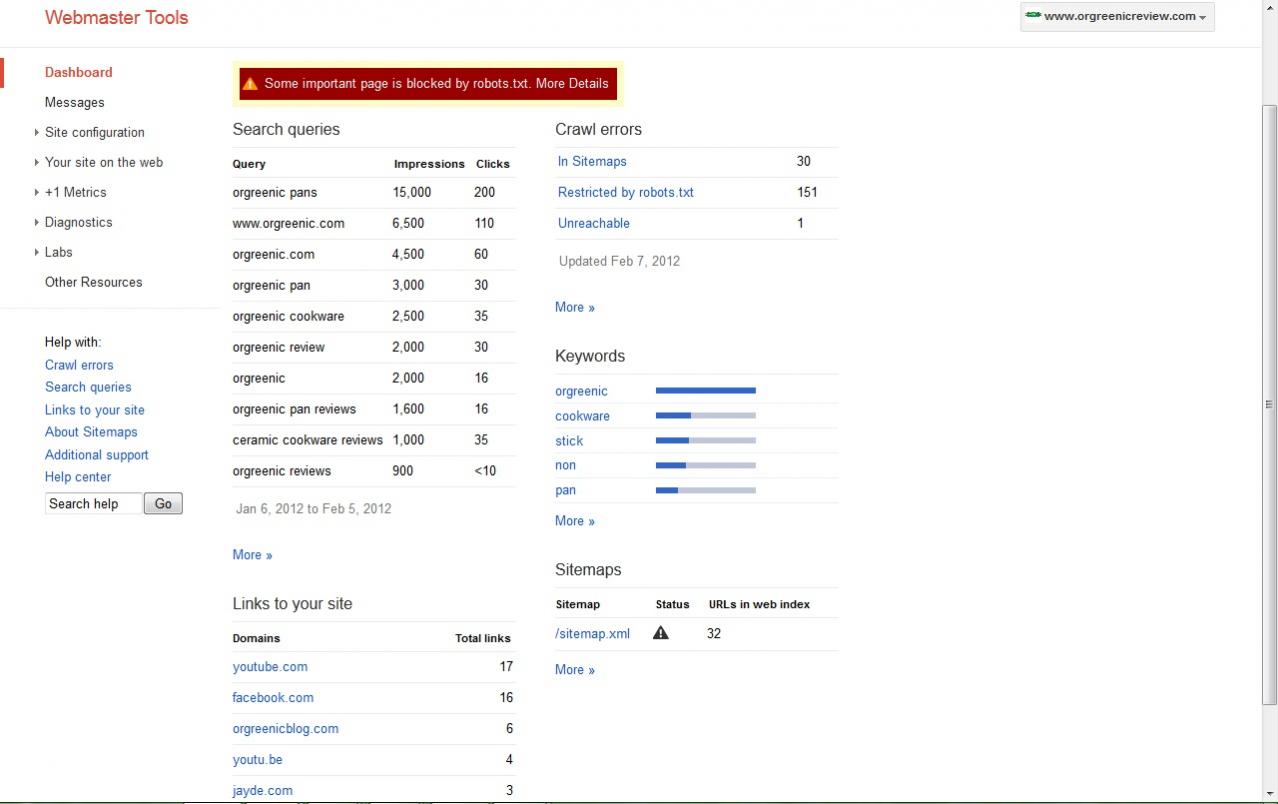Open the cookware keyword link
Screen dimensions: 1278x804
tap(582, 416)
